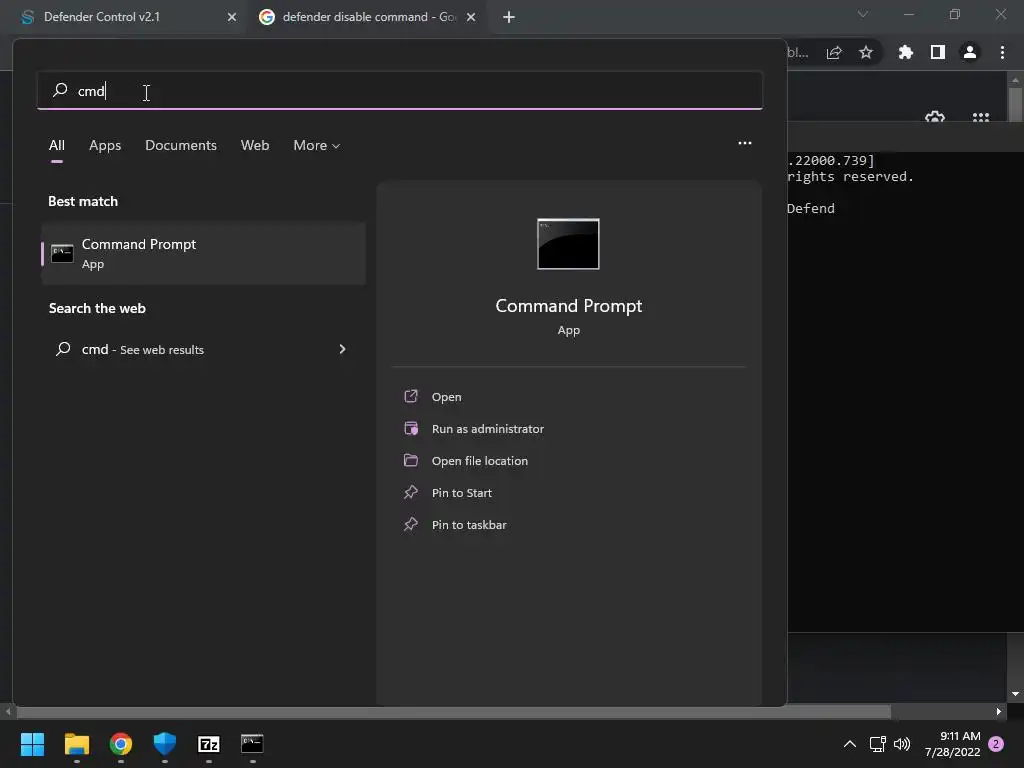Open 7-Zip from the taskbar

coord(209,744)
